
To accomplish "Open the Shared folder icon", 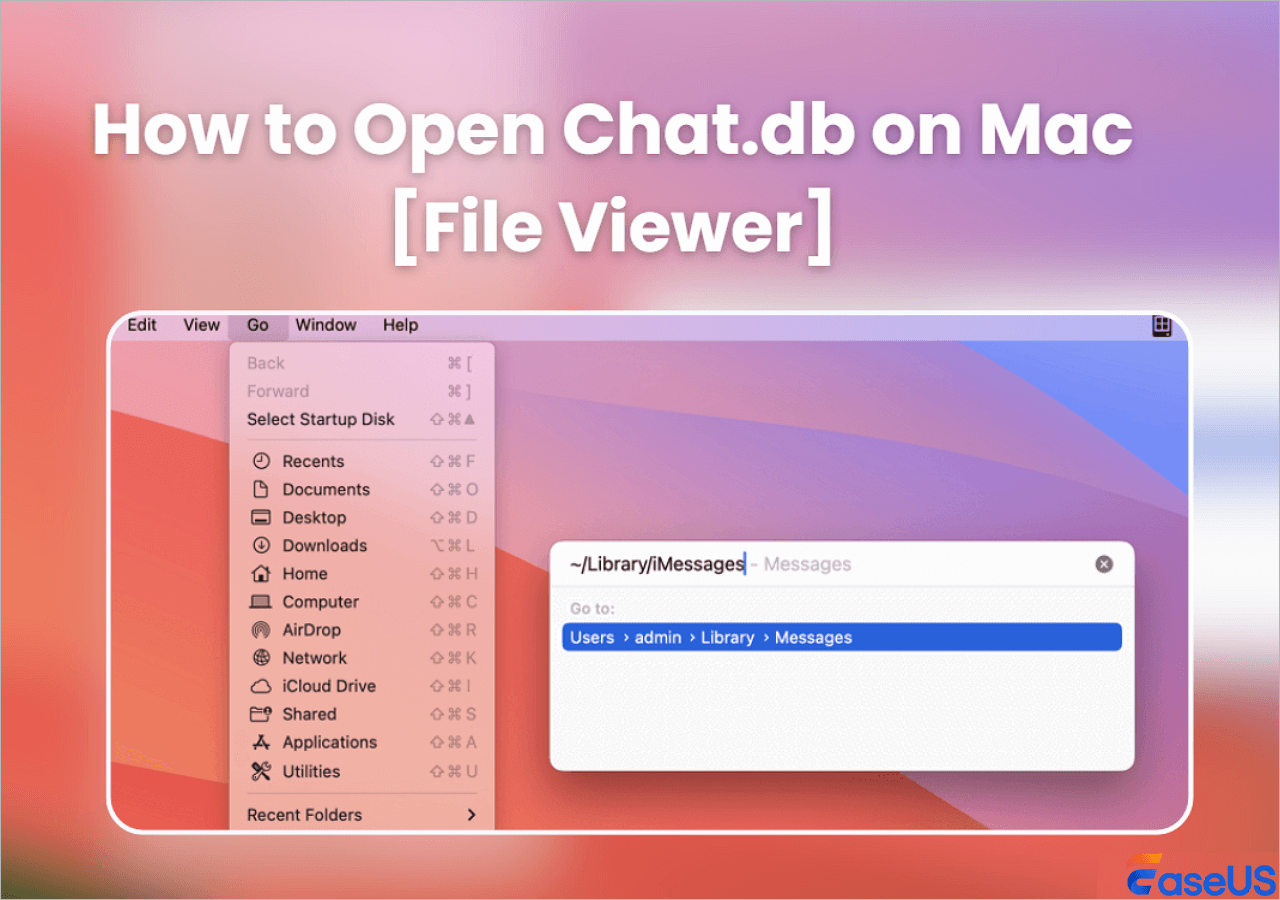I will [x=262, y=714].
